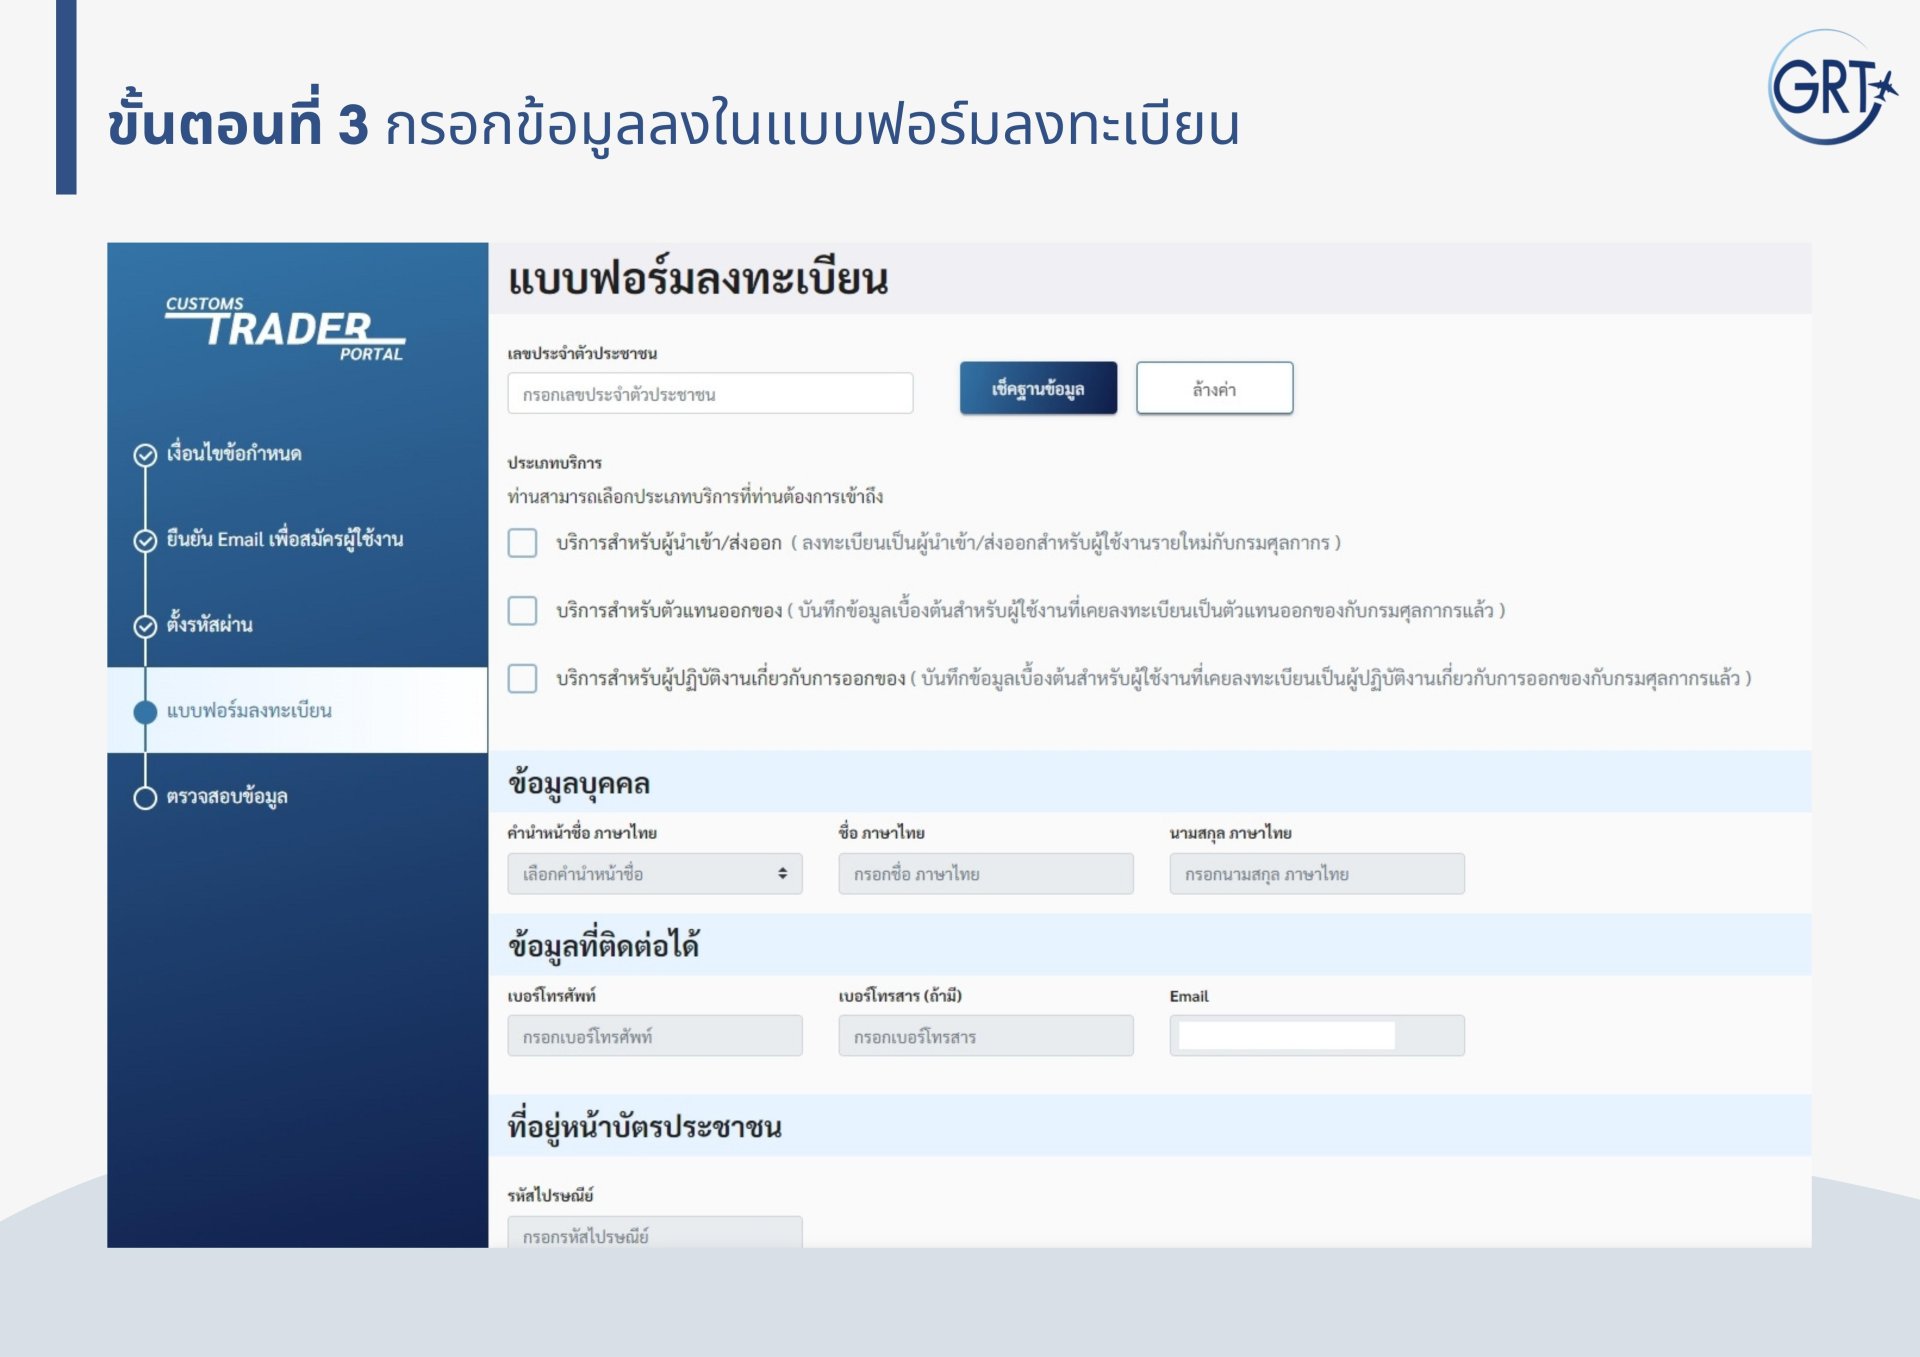Click the up-down arrows of the title dropdown
Screen dimensions: 1920x1357
pyautogui.click(x=782, y=874)
